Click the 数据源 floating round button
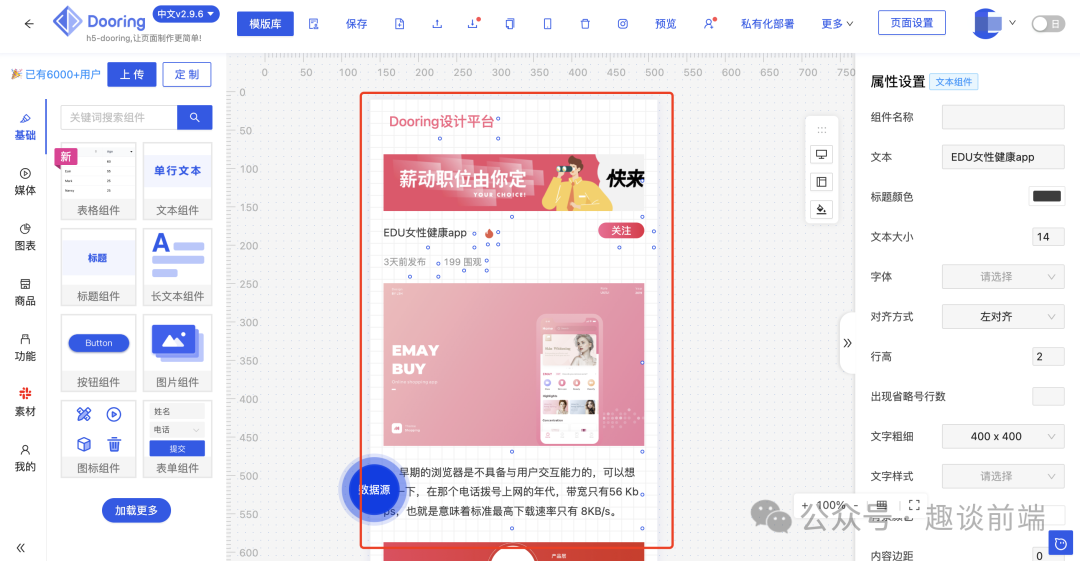 (x=374, y=489)
